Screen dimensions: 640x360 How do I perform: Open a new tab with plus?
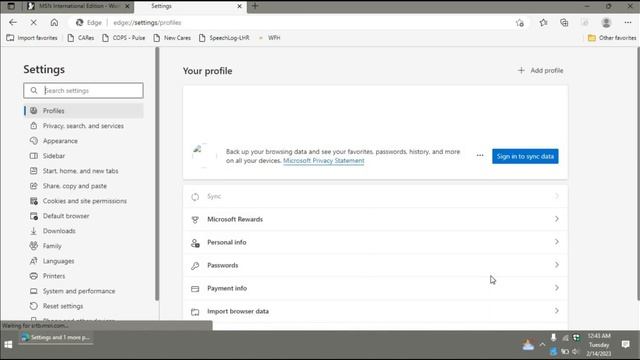255,6
